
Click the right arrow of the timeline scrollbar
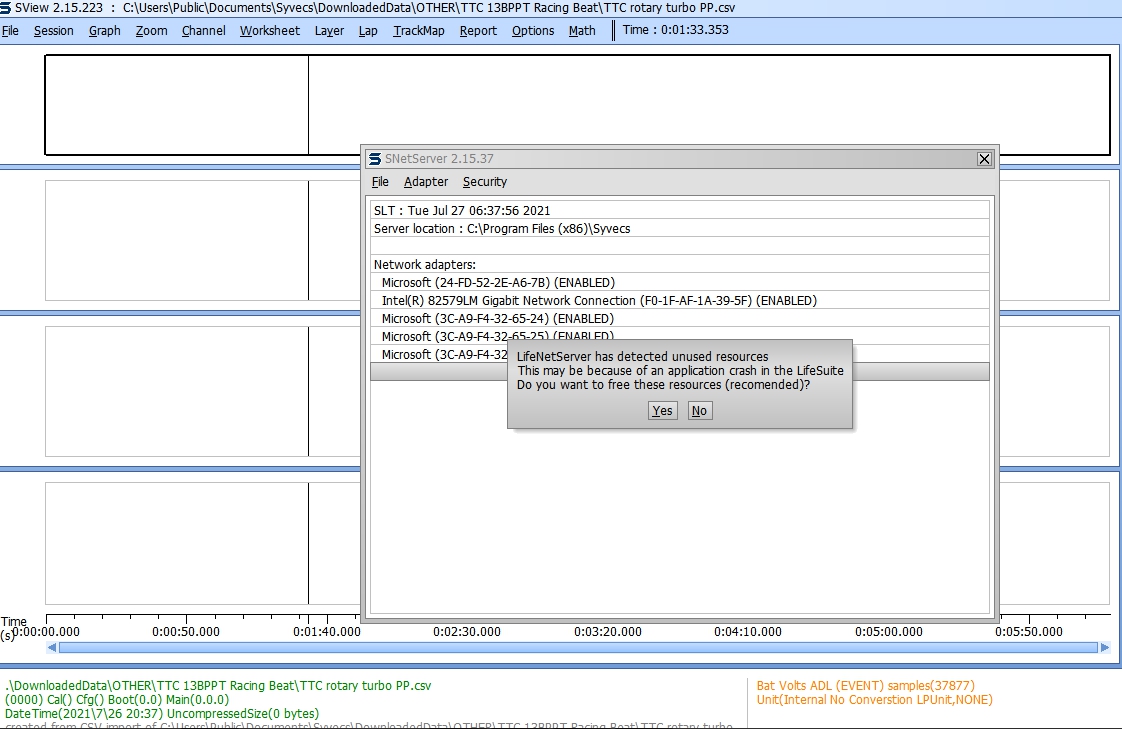tap(1104, 648)
